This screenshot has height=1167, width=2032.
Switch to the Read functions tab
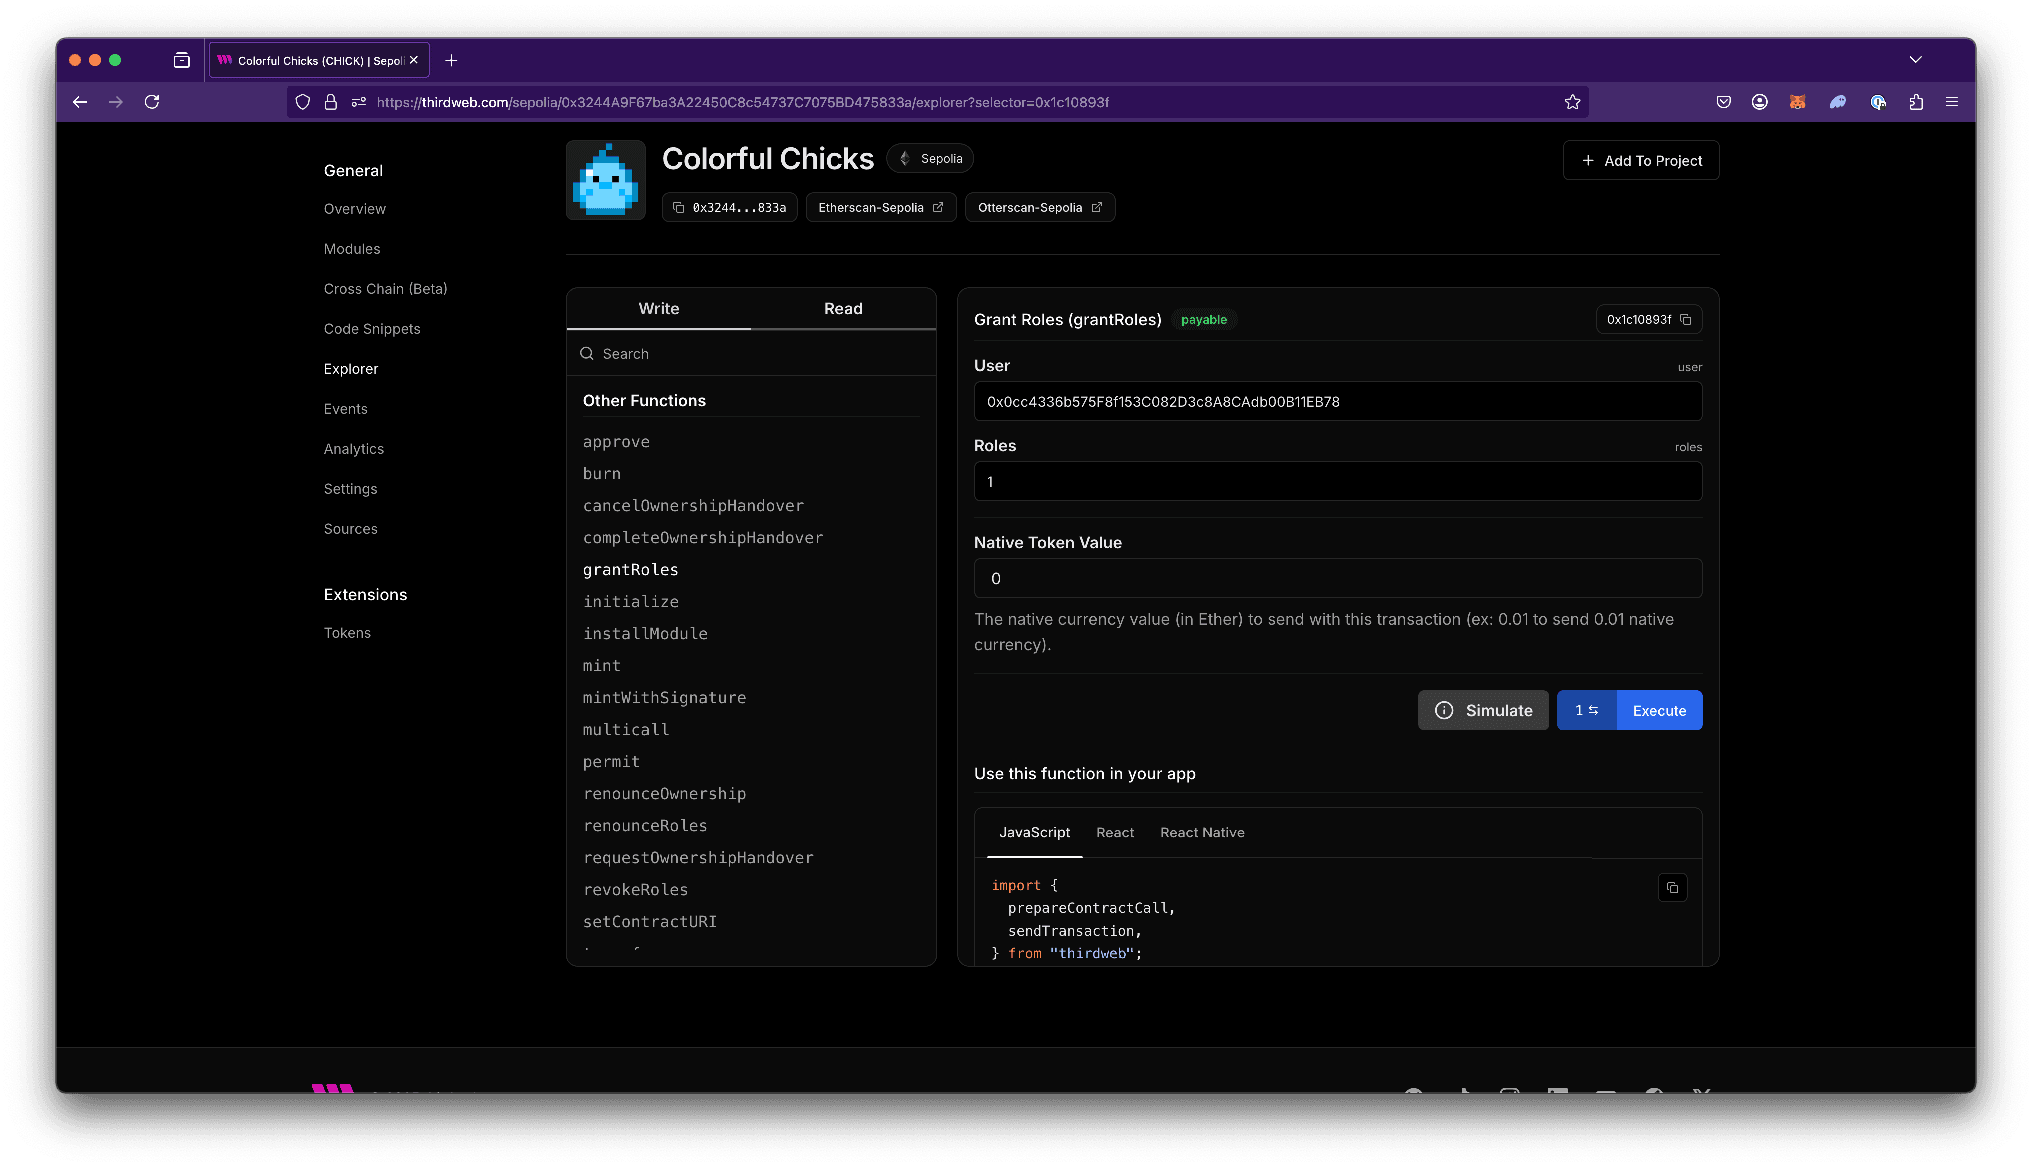coord(842,309)
